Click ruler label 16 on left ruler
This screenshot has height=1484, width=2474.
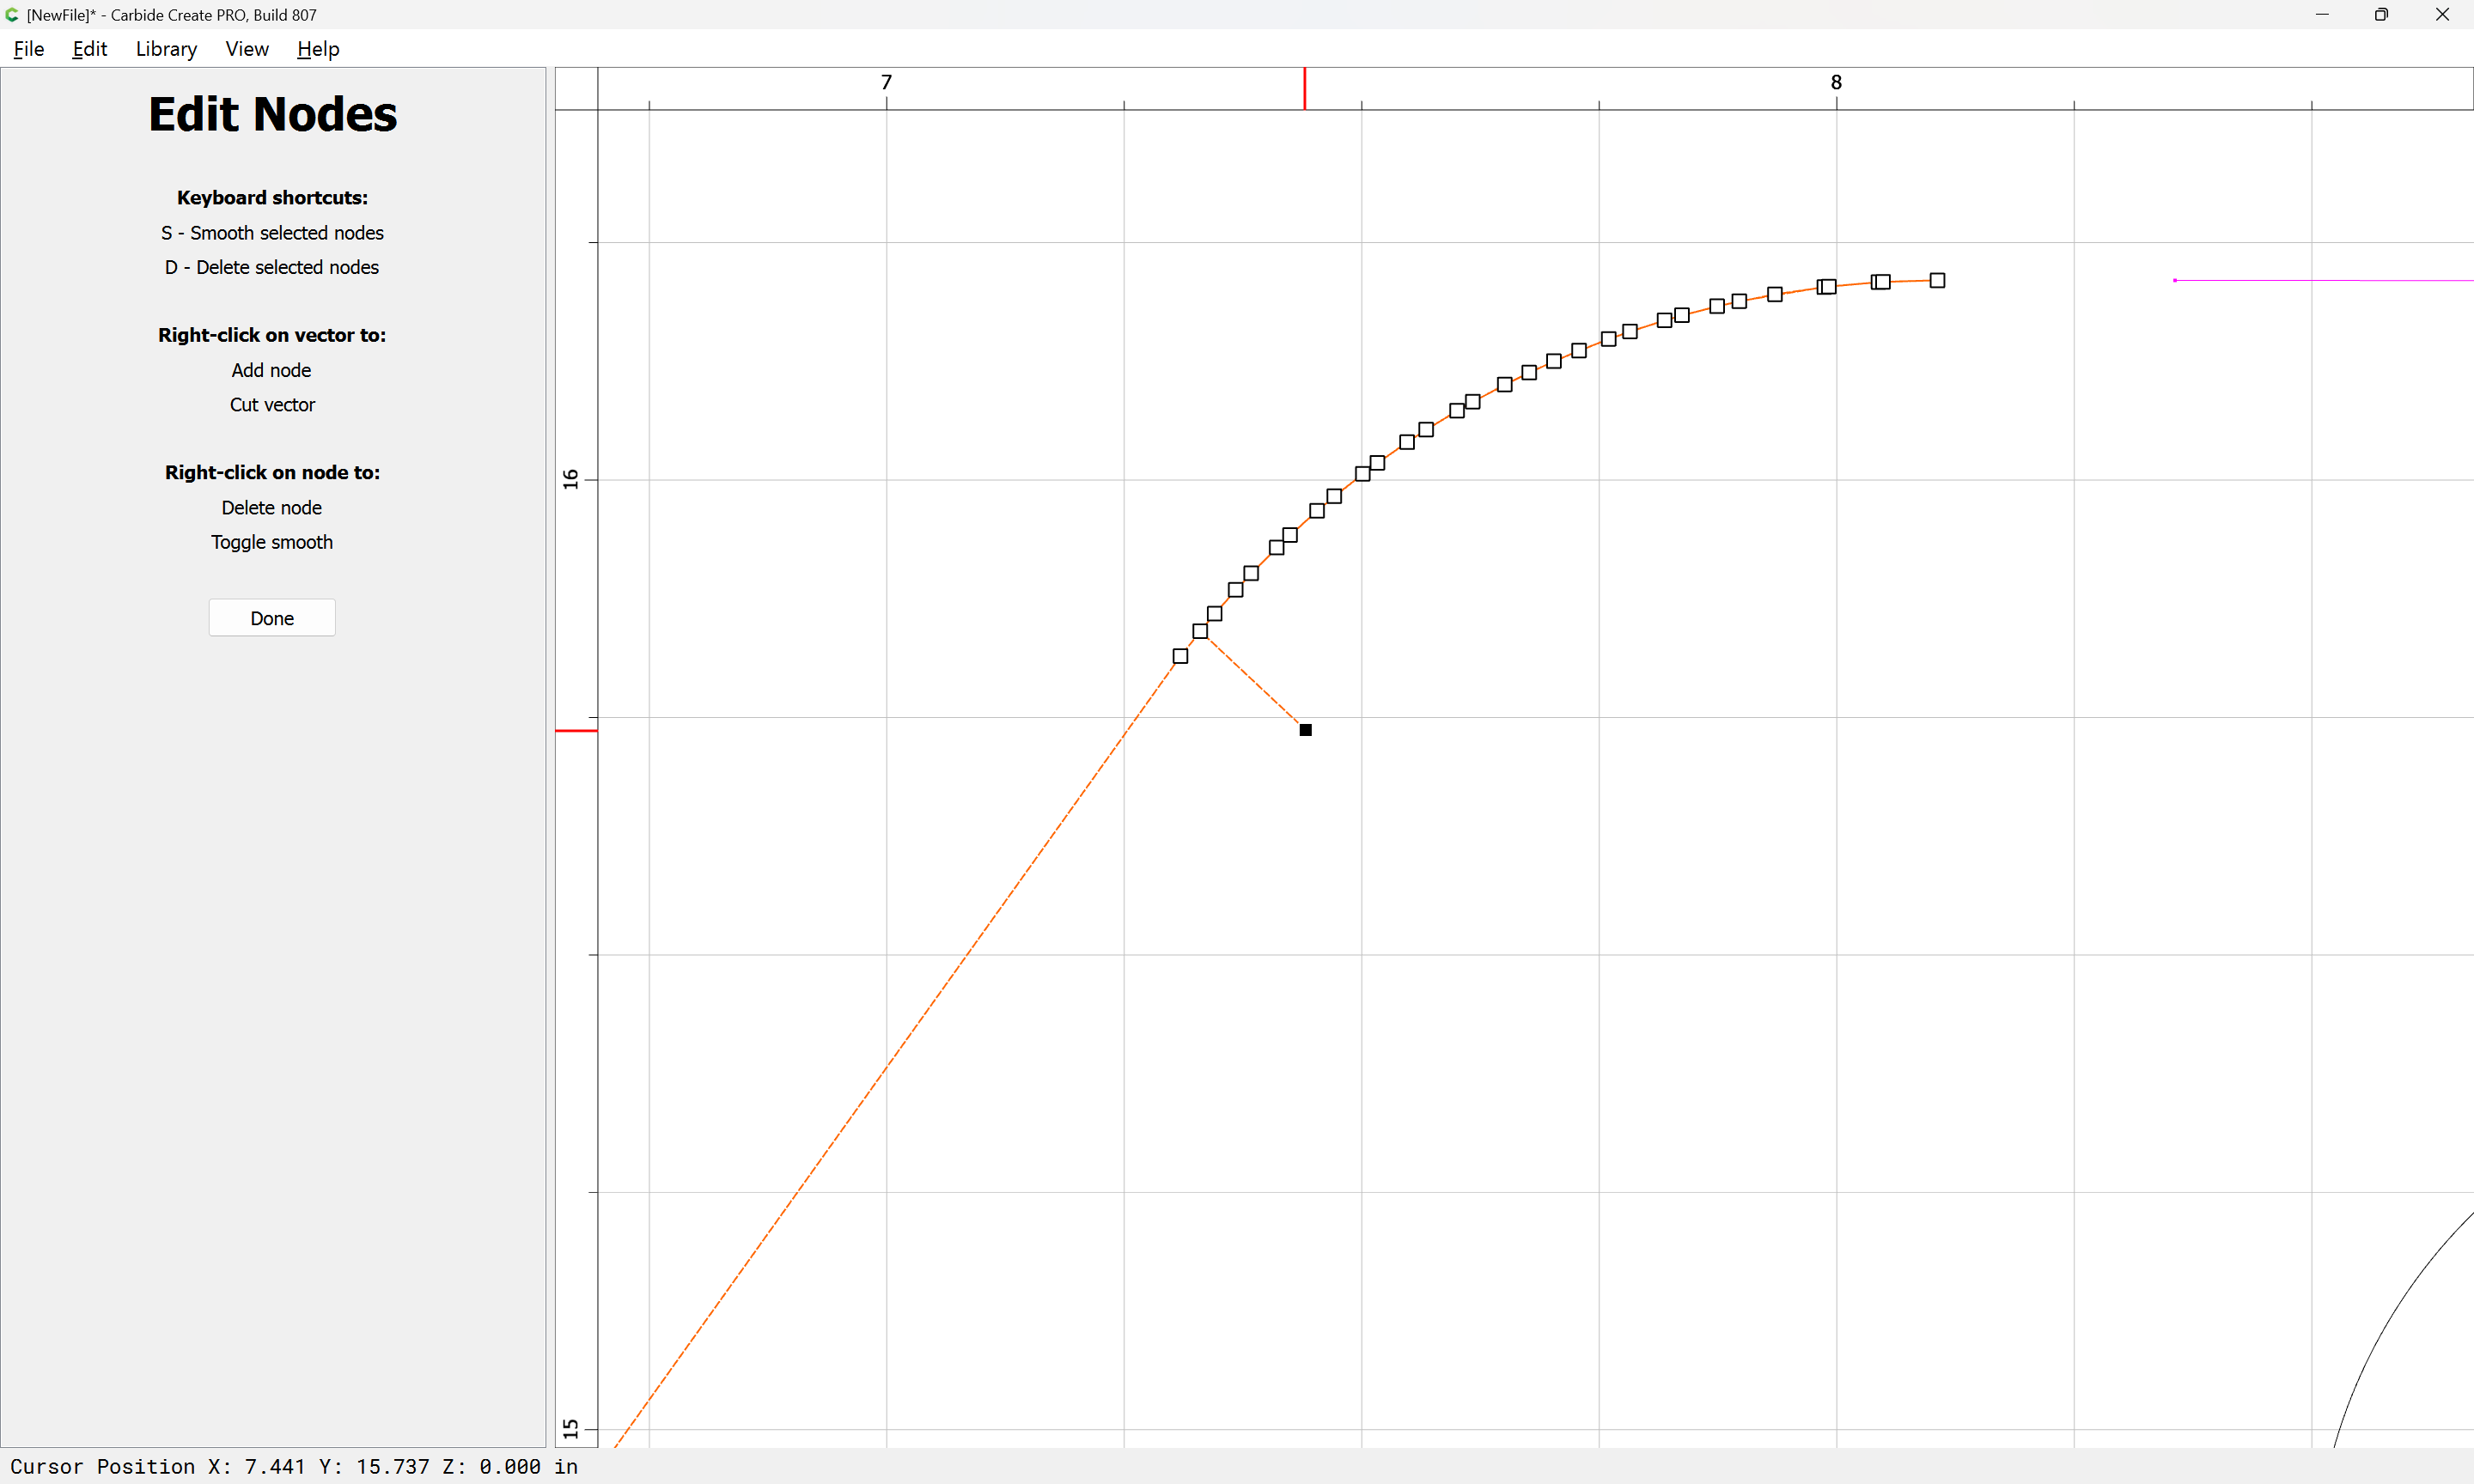(x=570, y=479)
